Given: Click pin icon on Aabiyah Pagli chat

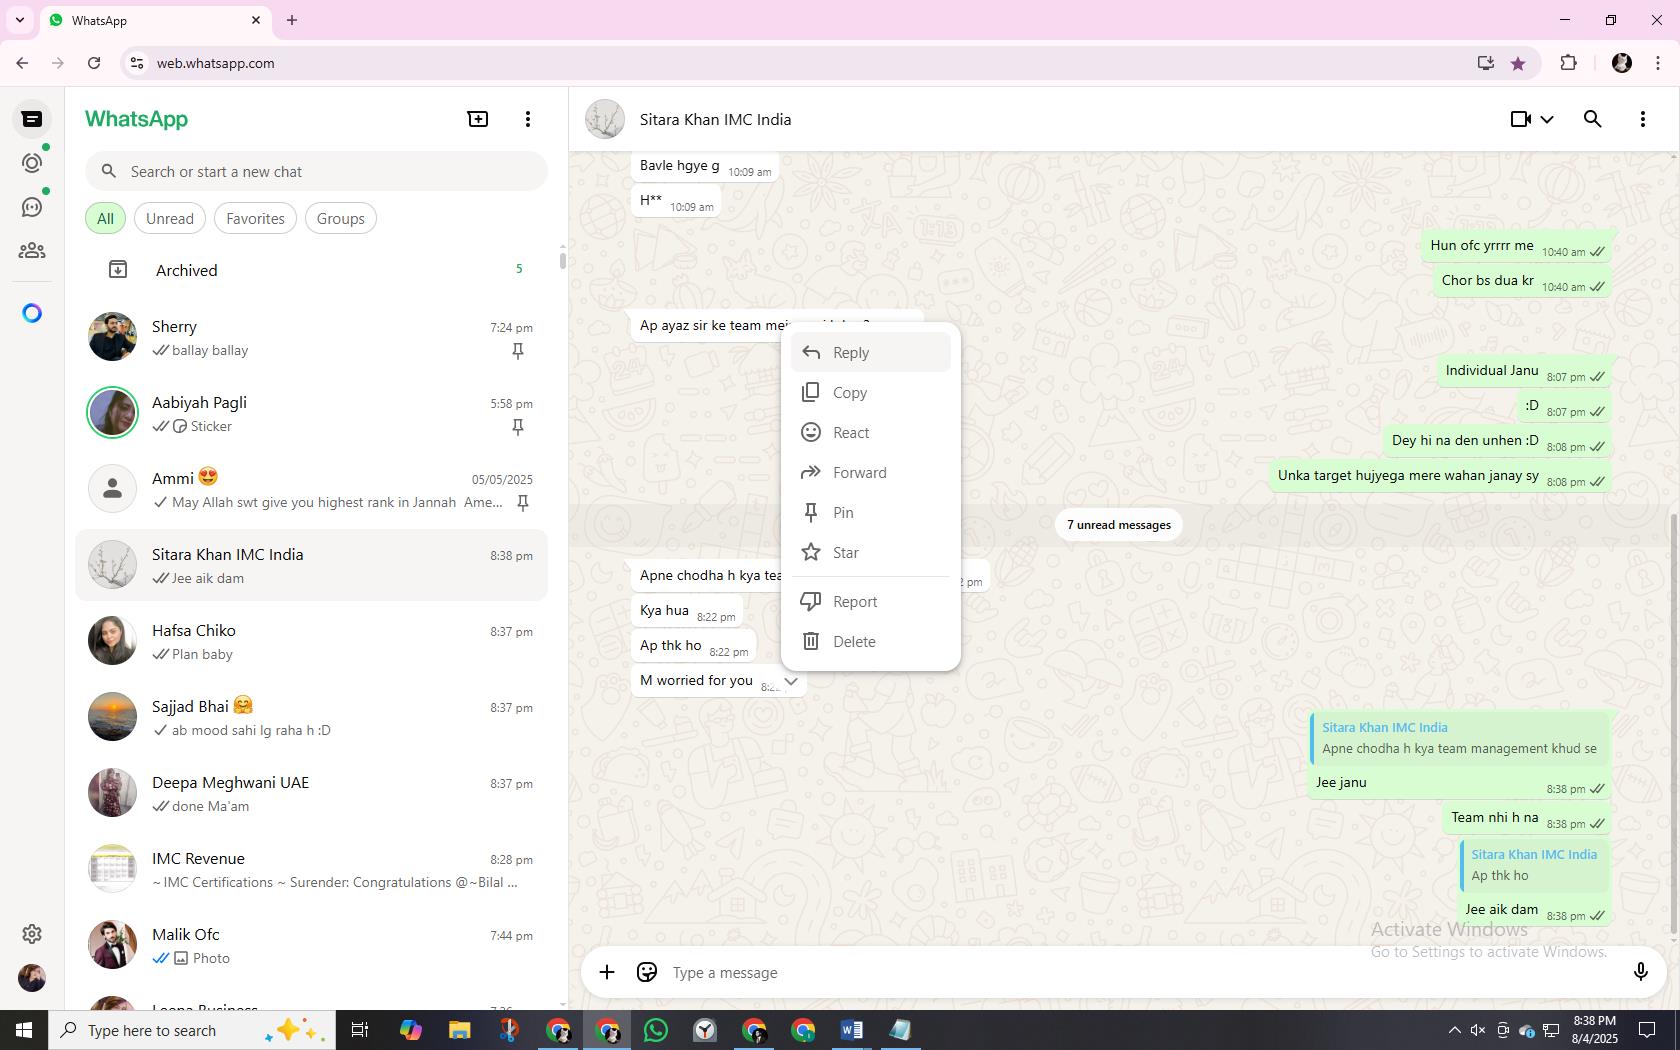Looking at the screenshot, I should pyautogui.click(x=518, y=427).
